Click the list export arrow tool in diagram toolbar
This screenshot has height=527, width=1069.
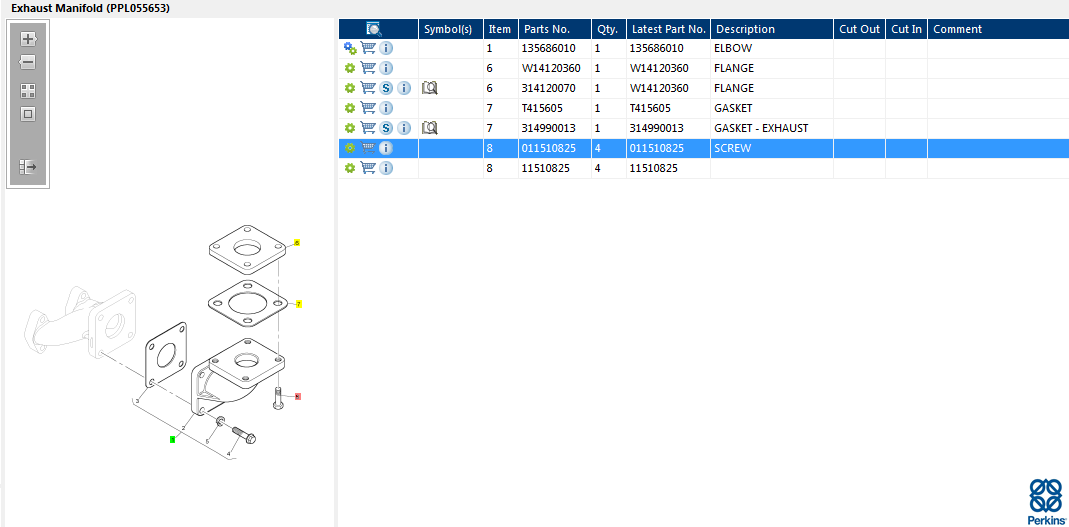point(28,166)
